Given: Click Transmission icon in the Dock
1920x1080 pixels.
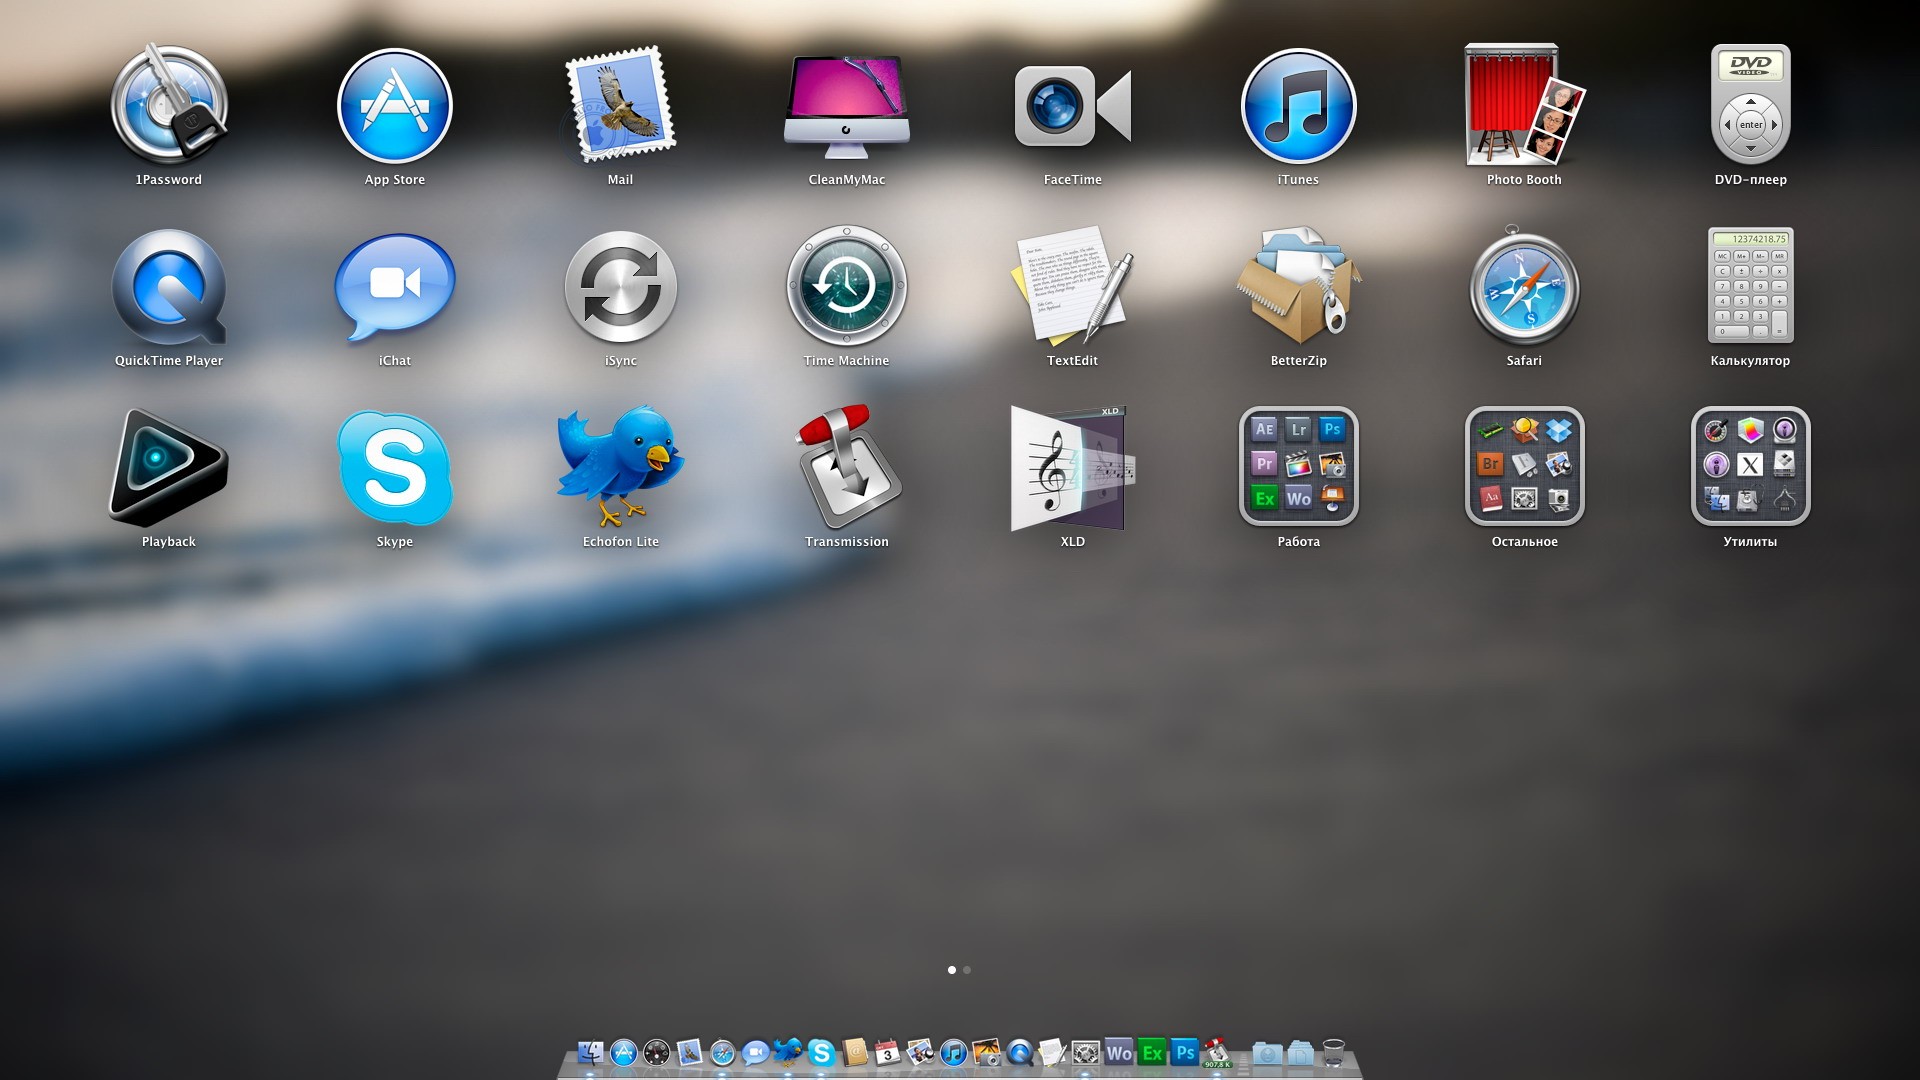Looking at the screenshot, I should [1217, 1052].
